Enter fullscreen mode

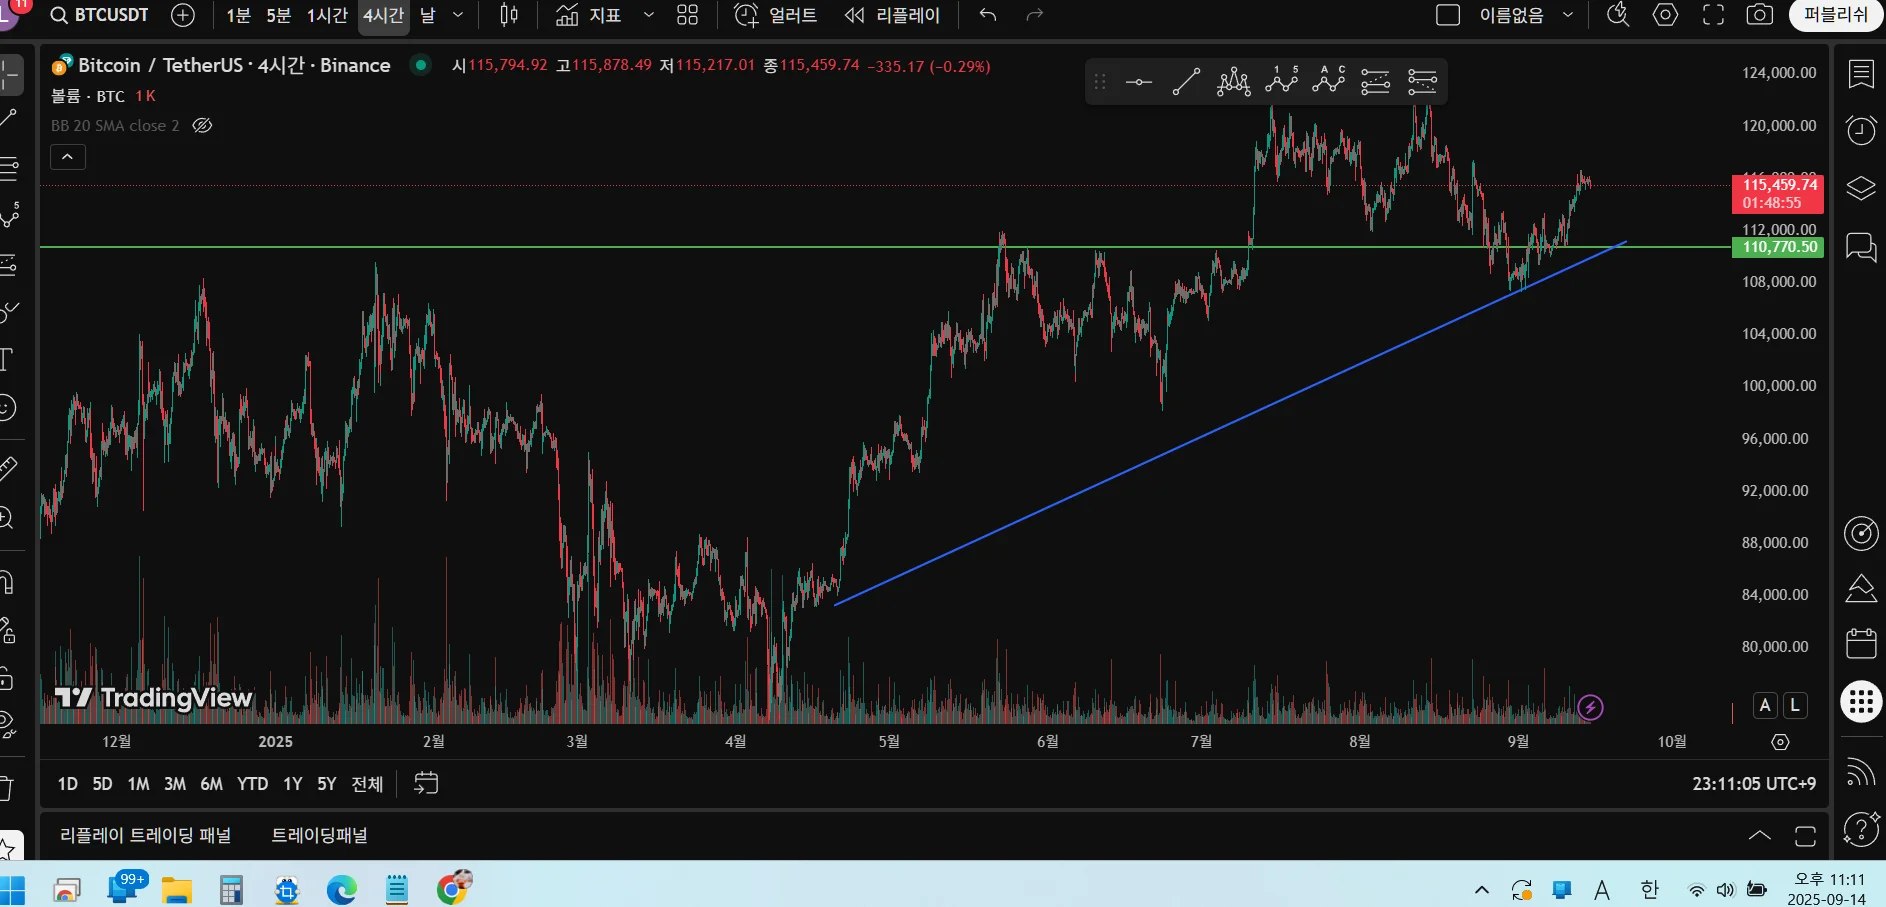(x=1713, y=15)
